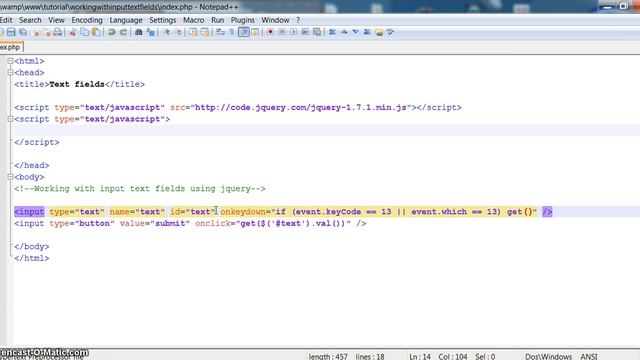Collapse the <body> fold marker
The width and height of the screenshot is (640, 360).
point(10,177)
